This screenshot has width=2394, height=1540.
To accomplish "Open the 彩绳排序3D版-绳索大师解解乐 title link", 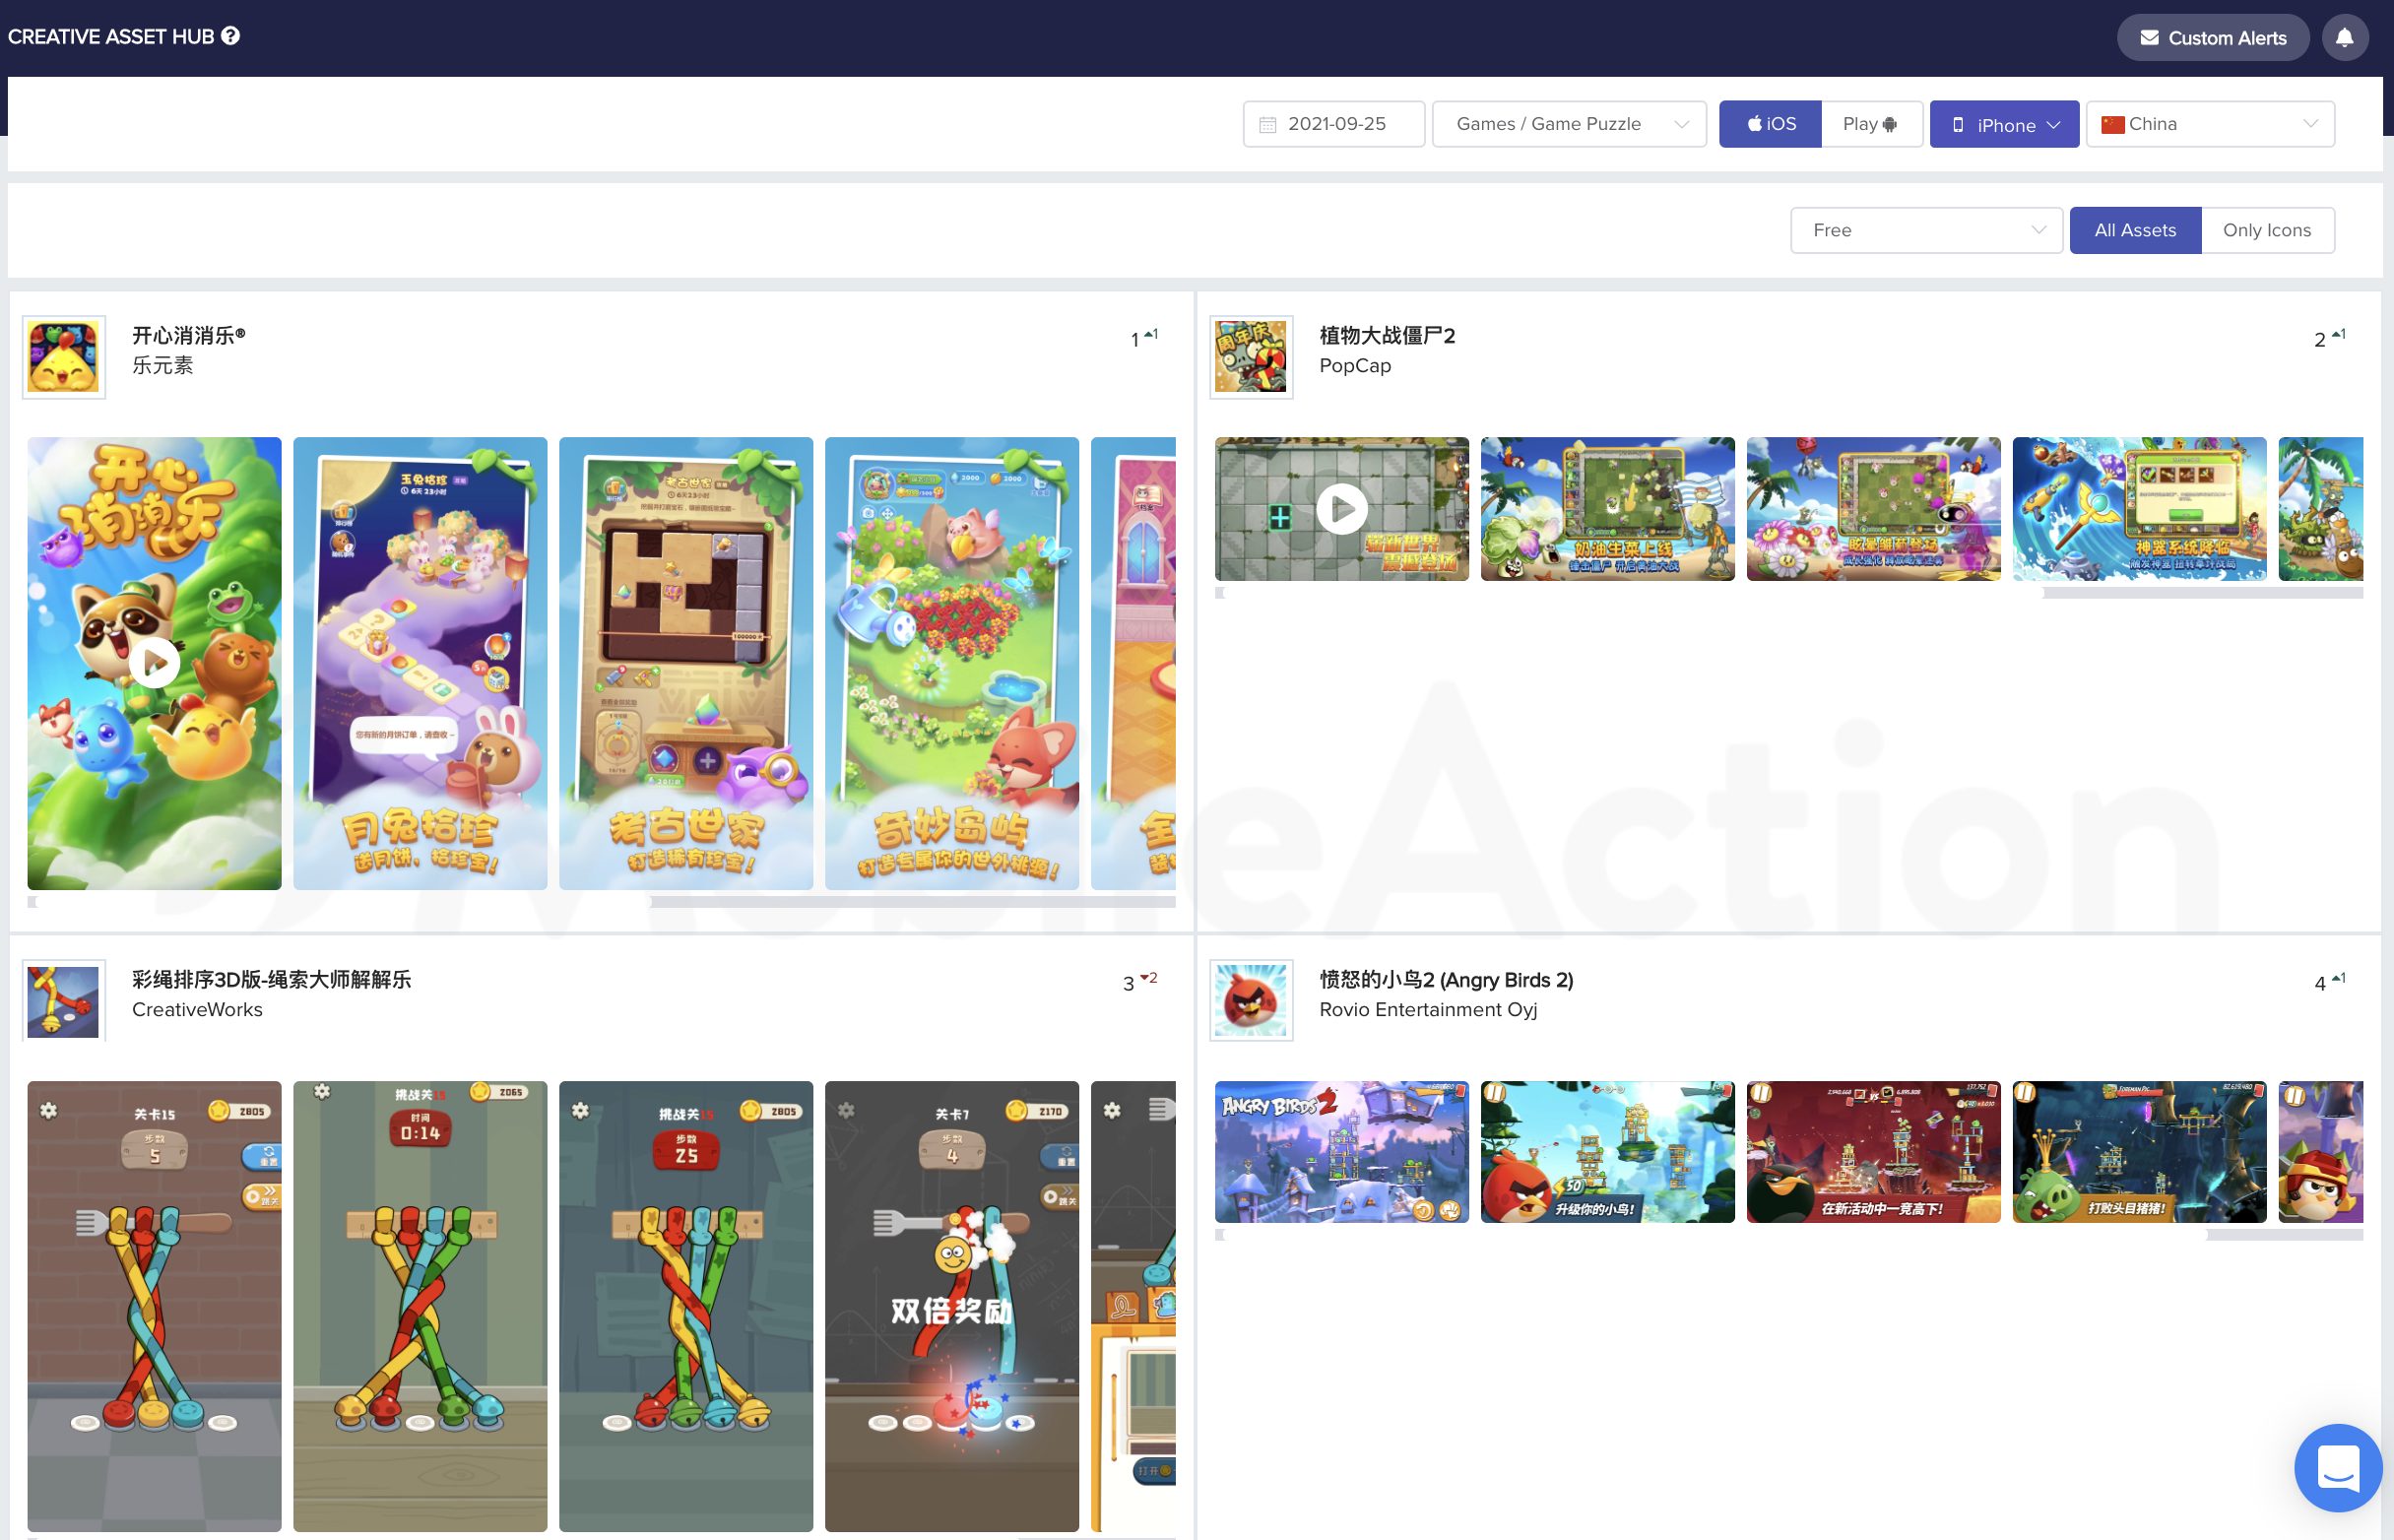I will pyautogui.click(x=271, y=980).
